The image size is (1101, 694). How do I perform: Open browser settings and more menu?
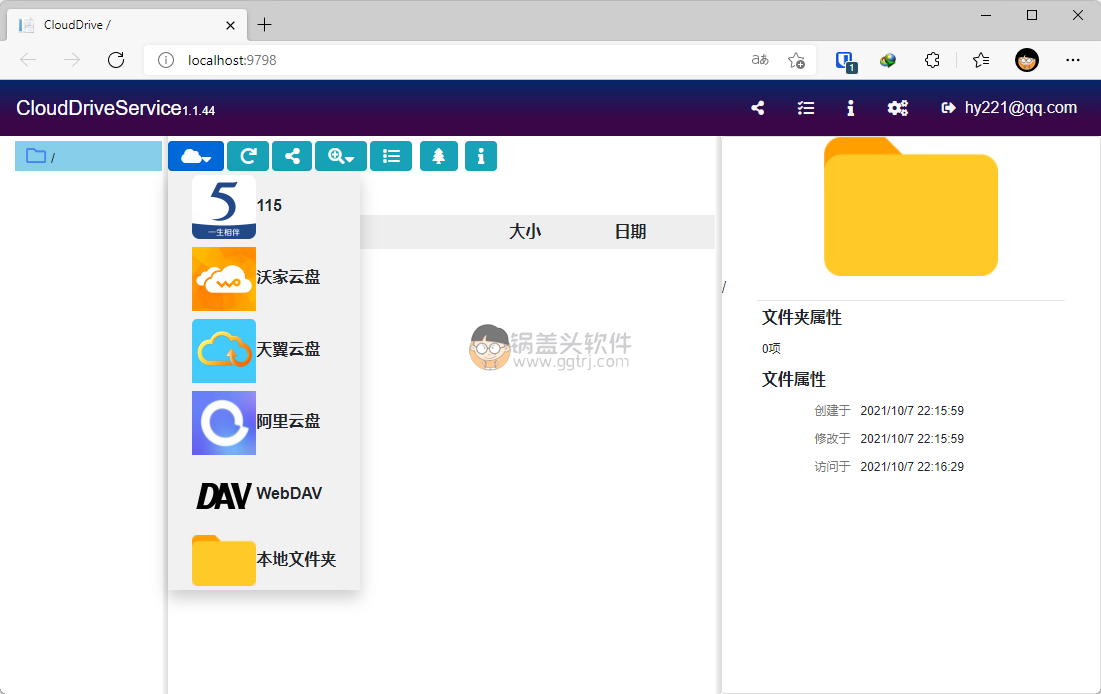pyautogui.click(x=1072, y=60)
